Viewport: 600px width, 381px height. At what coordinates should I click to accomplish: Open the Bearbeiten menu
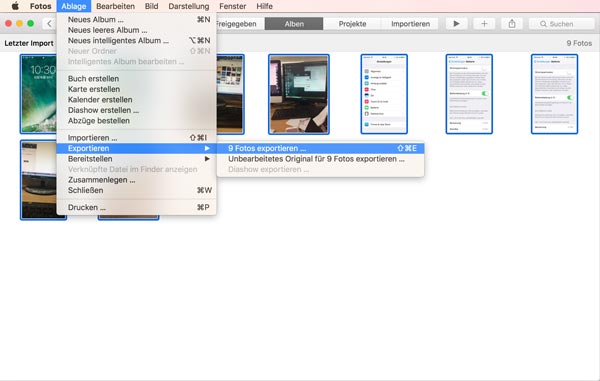(x=115, y=6)
